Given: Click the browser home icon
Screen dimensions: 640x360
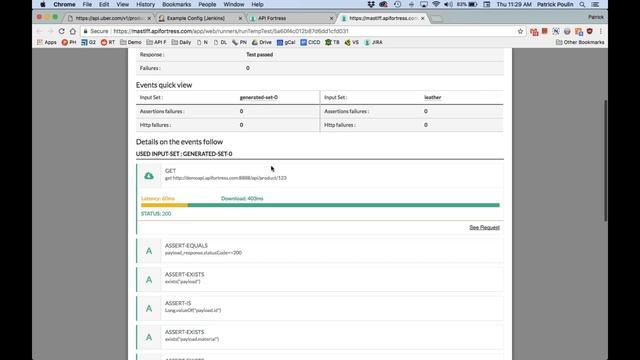Looking at the screenshot, I should tap(73, 31).
